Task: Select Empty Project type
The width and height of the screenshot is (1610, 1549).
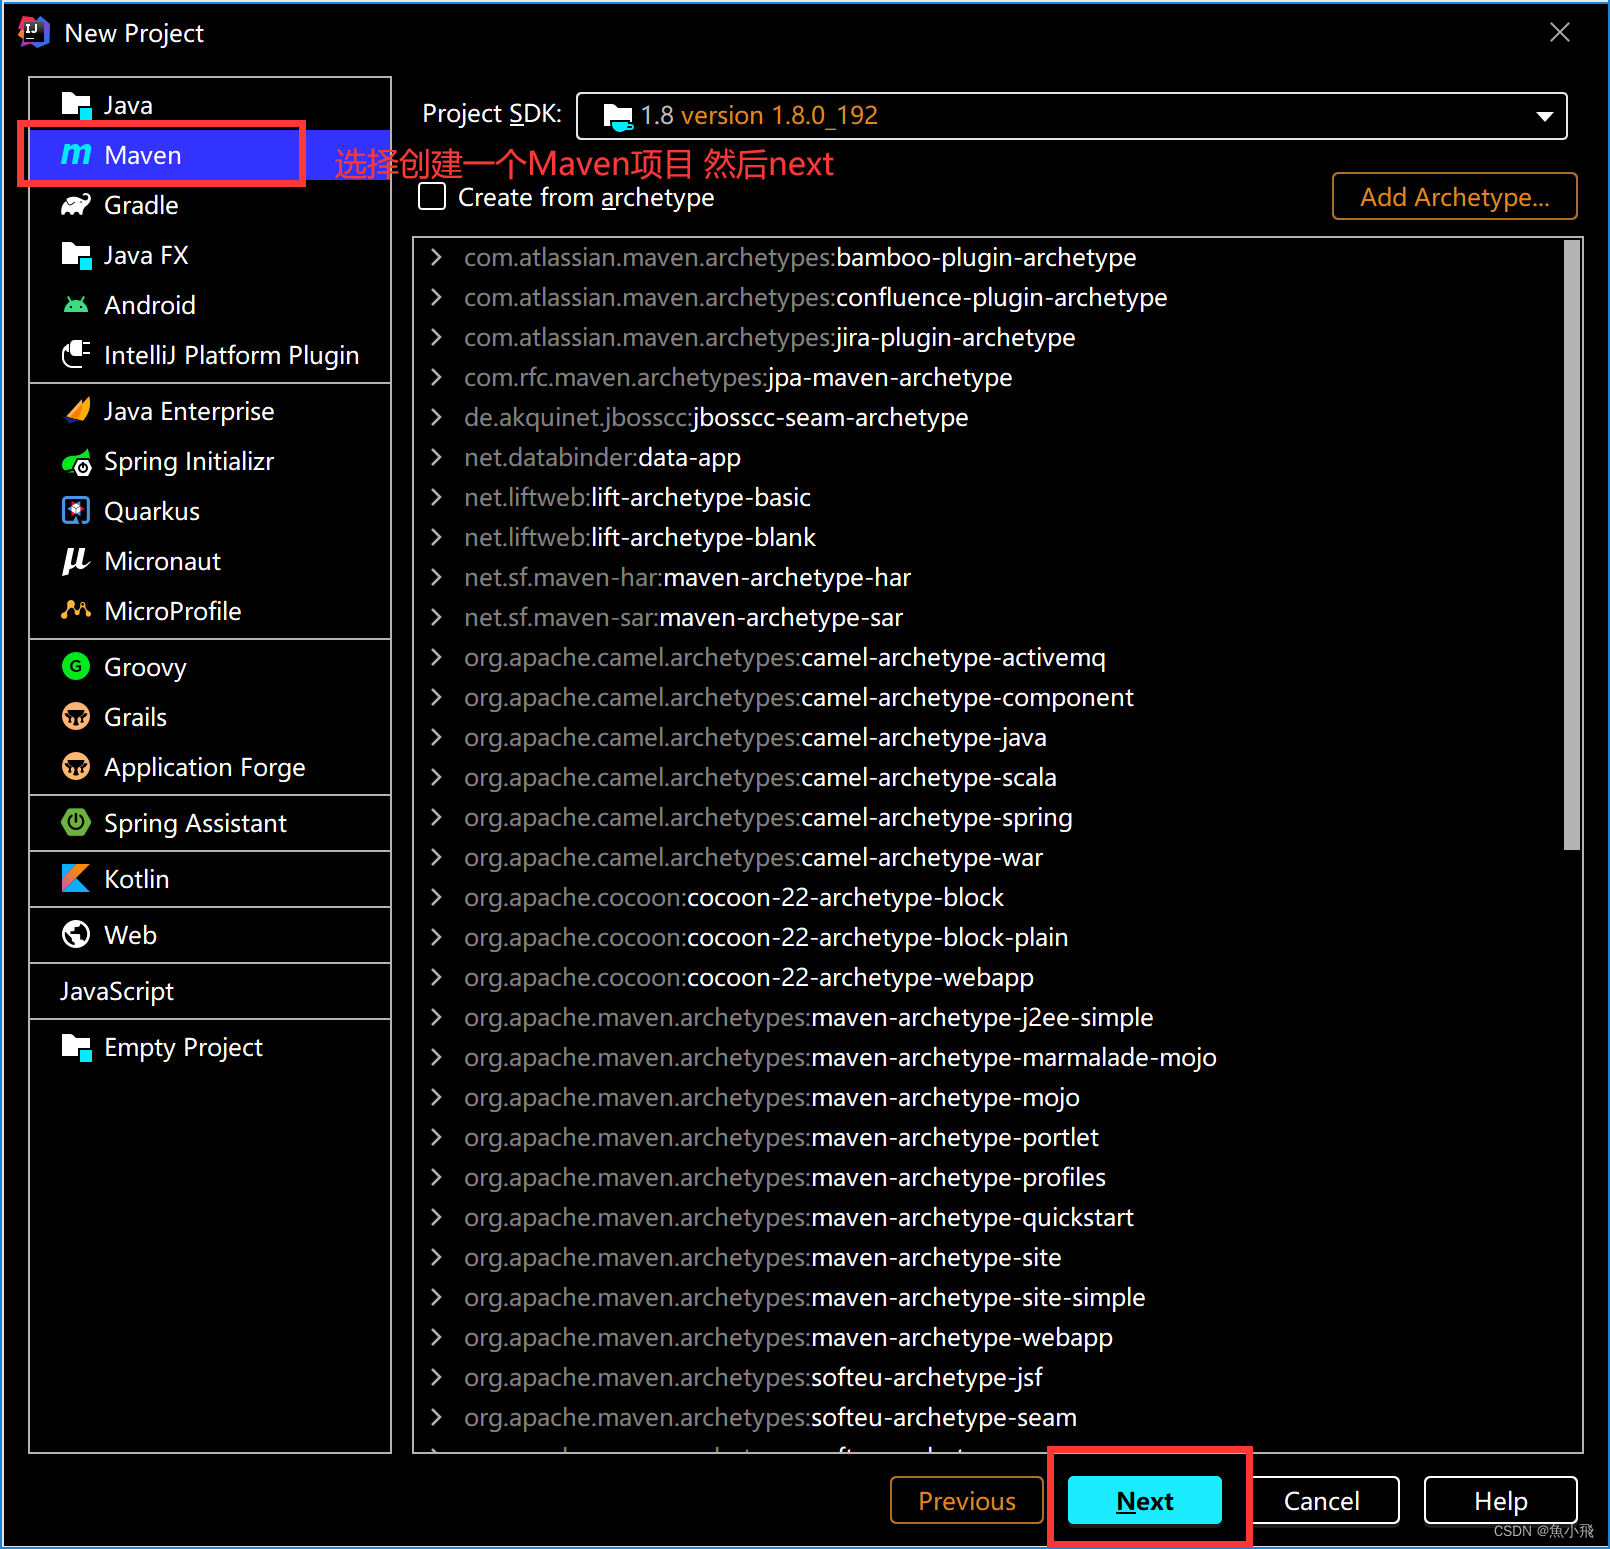Action: tap(210, 1047)
